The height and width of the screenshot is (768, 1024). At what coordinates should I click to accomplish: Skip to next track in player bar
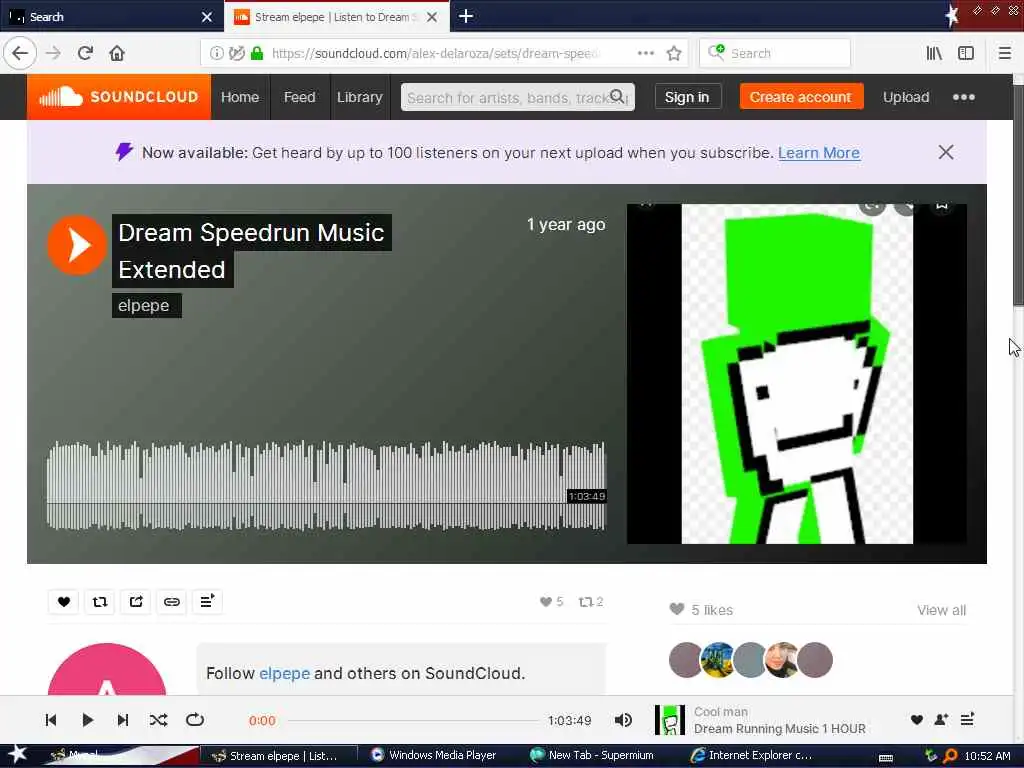pos(123,720)
